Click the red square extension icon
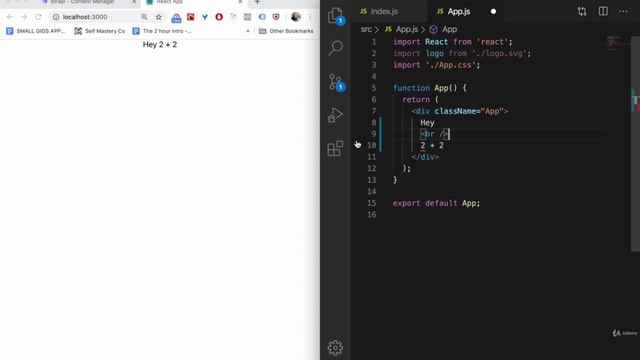 click(191, 17)
